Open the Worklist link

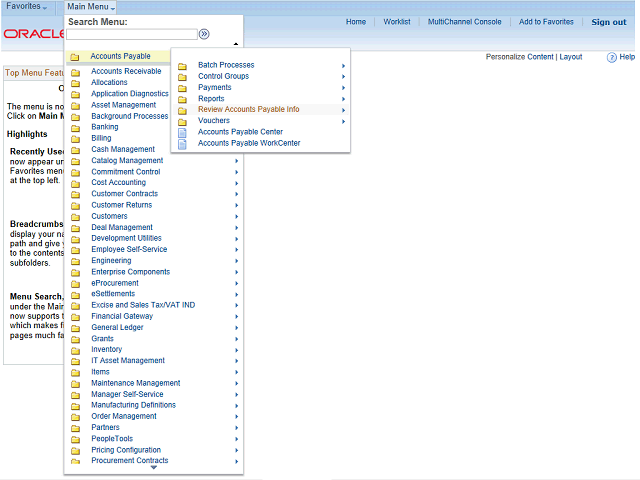click(x=397, y=22)
